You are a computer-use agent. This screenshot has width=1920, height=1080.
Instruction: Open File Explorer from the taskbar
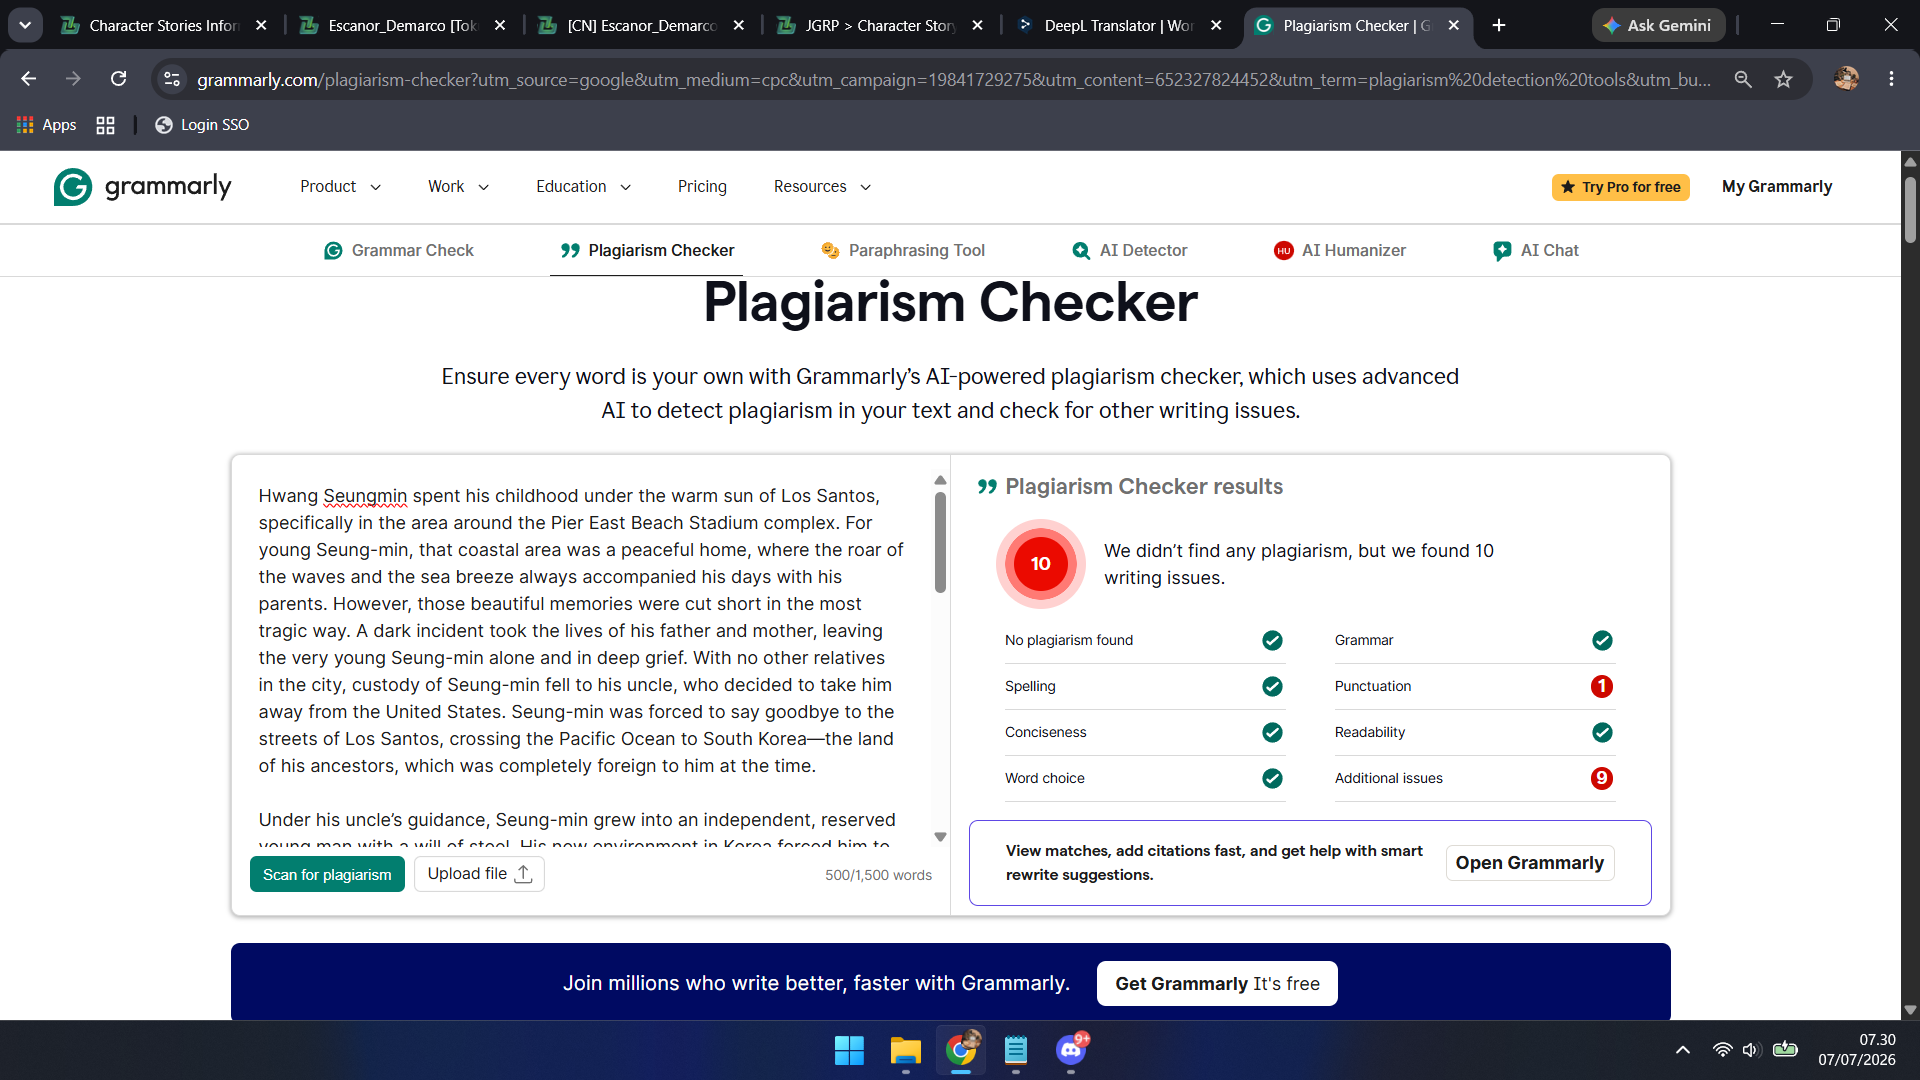point(905,1050)
